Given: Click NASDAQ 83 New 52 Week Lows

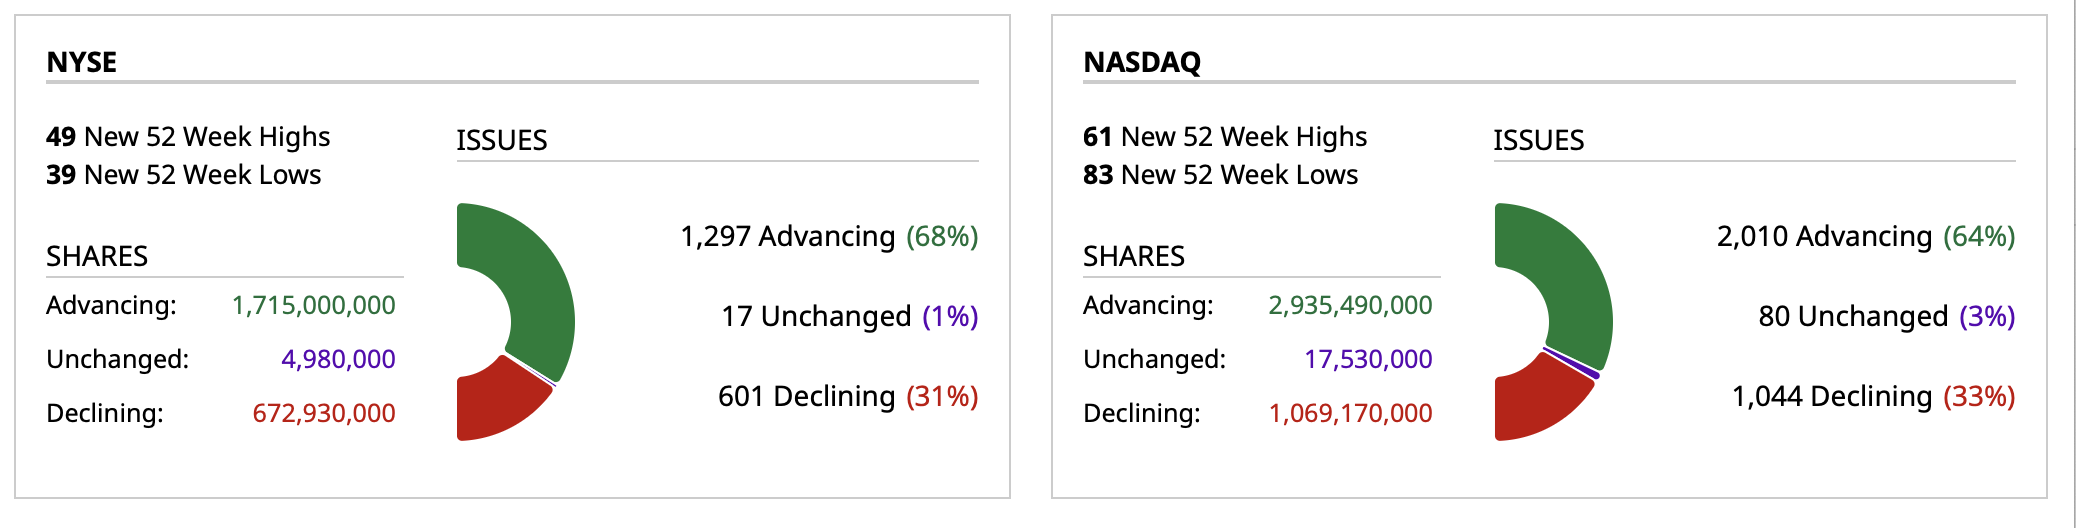Looking at the screenshot, I should coord(1220,175).
